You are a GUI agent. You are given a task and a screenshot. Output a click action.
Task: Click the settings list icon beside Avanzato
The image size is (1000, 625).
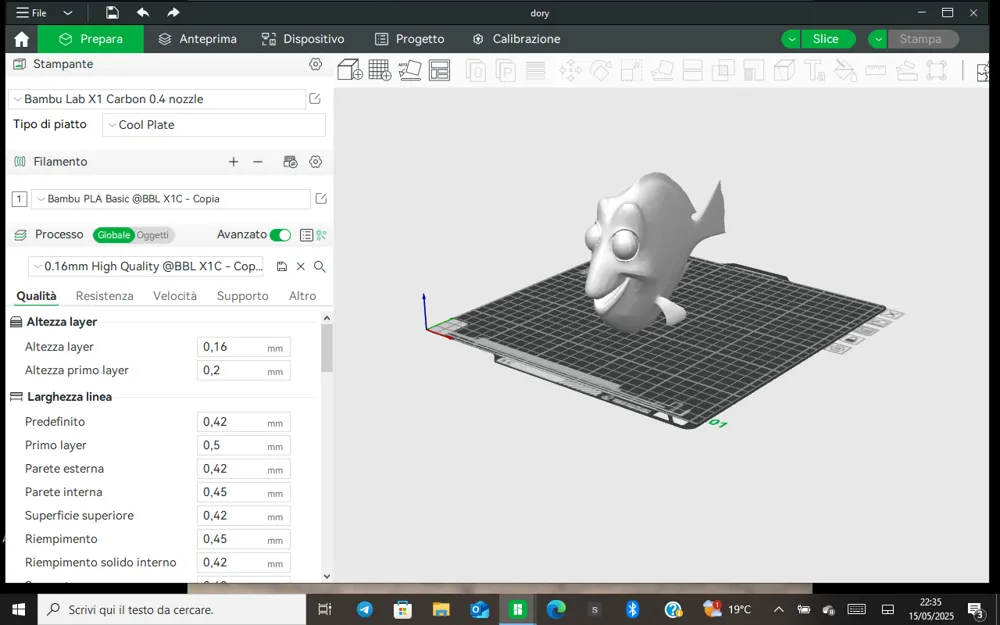pyautogui.click(x=306, y=235)
